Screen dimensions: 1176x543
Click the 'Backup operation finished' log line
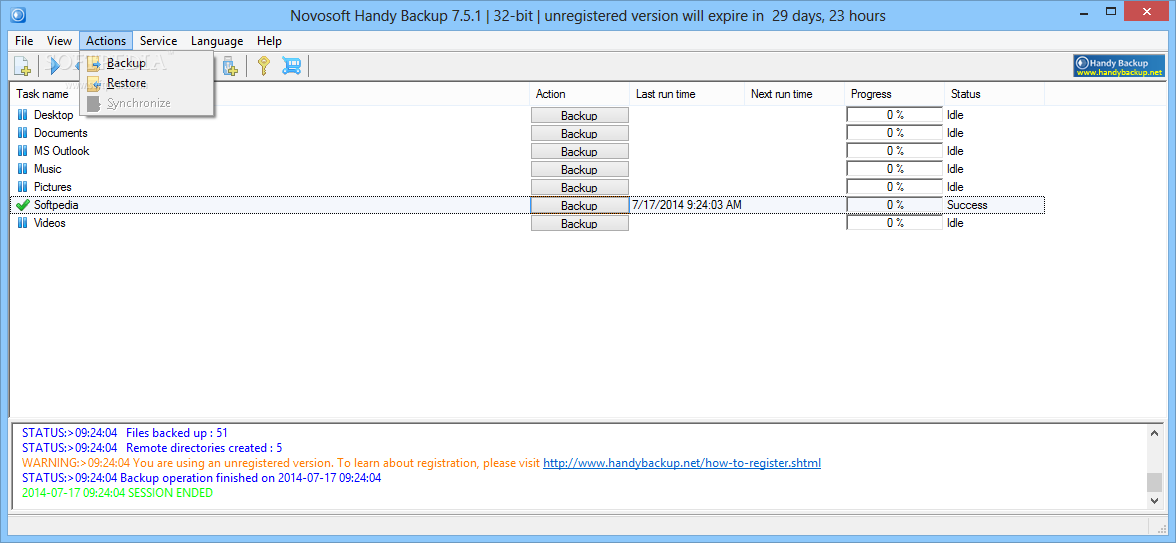[x=202, y=478]
